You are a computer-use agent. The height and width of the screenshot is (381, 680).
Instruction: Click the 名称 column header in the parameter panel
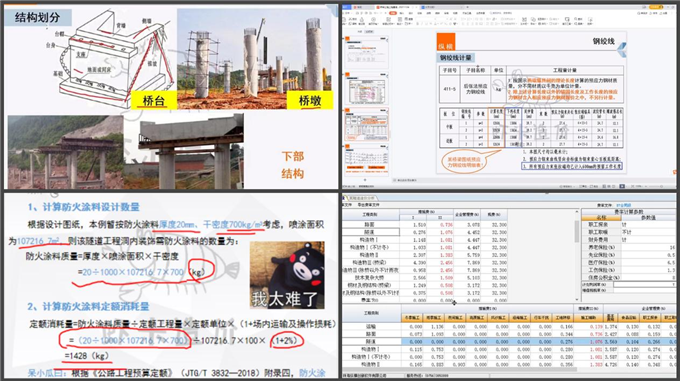601,218
